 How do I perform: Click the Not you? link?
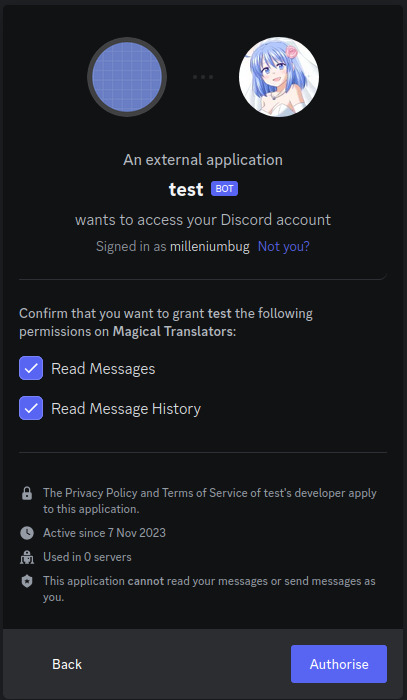pos(284,246)
